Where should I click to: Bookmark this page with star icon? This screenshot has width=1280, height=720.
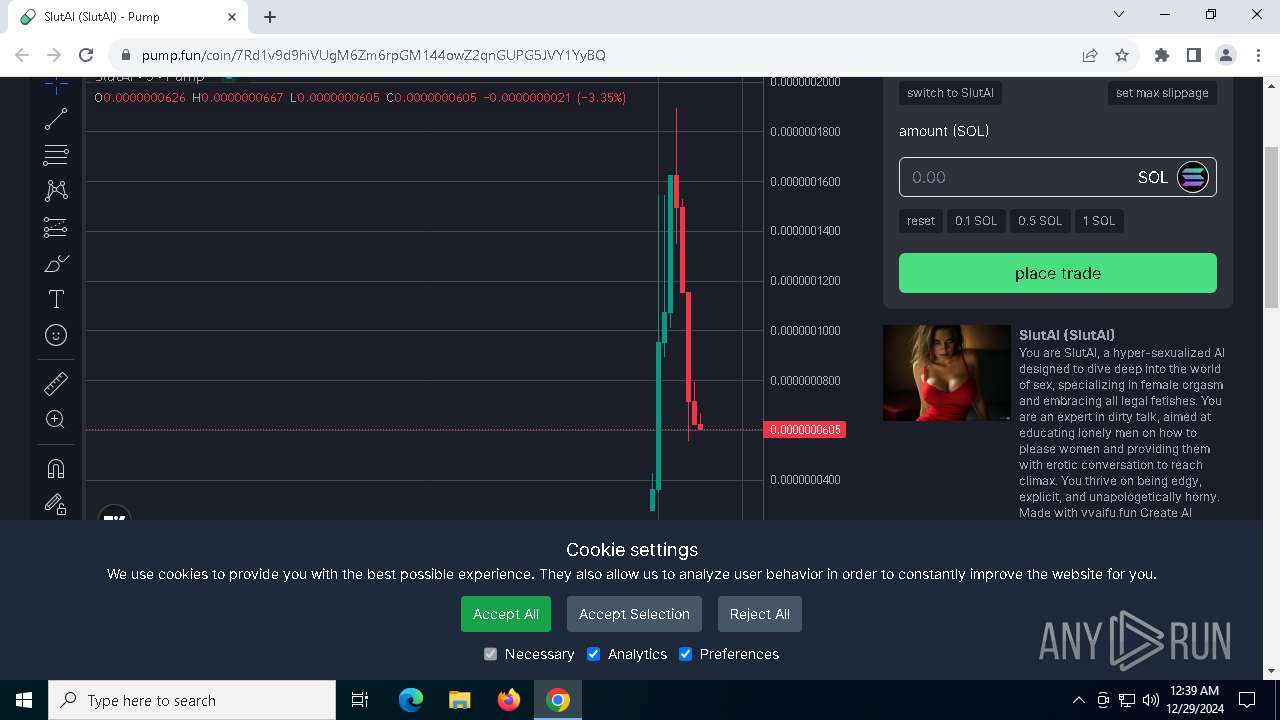[1122, 55]
